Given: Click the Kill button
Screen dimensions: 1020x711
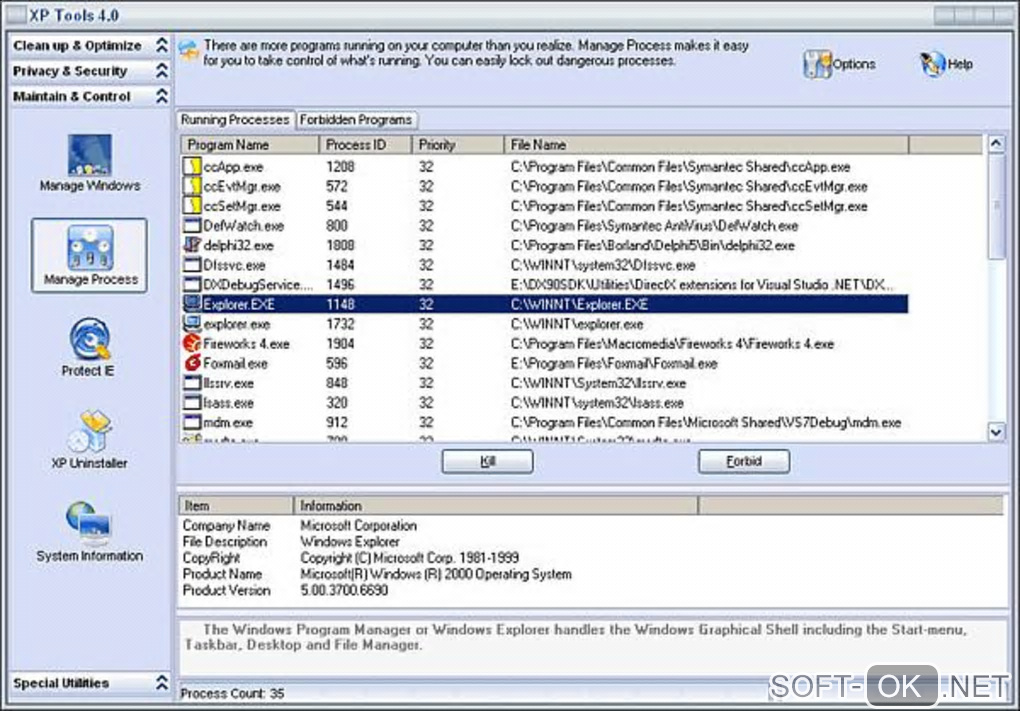Looking at the screenshot, I should coord(487,461).
